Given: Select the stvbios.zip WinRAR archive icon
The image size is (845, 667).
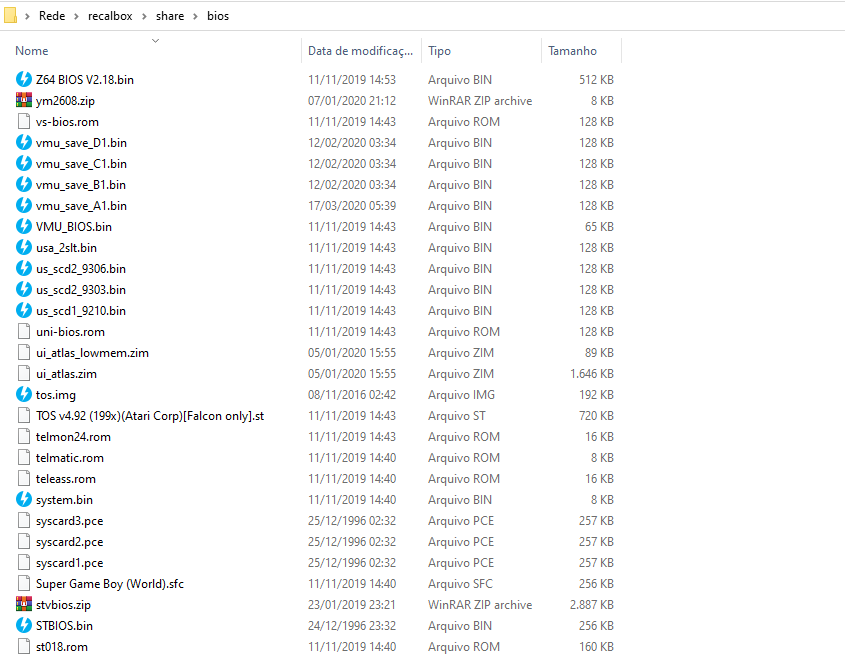Looking at the screenshot, I should click(24, 605).
